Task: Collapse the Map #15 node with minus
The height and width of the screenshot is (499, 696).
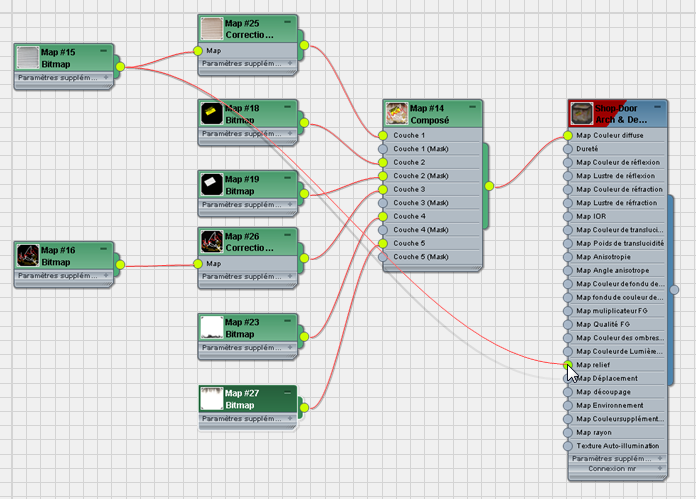Action: [x=103, y=51]
